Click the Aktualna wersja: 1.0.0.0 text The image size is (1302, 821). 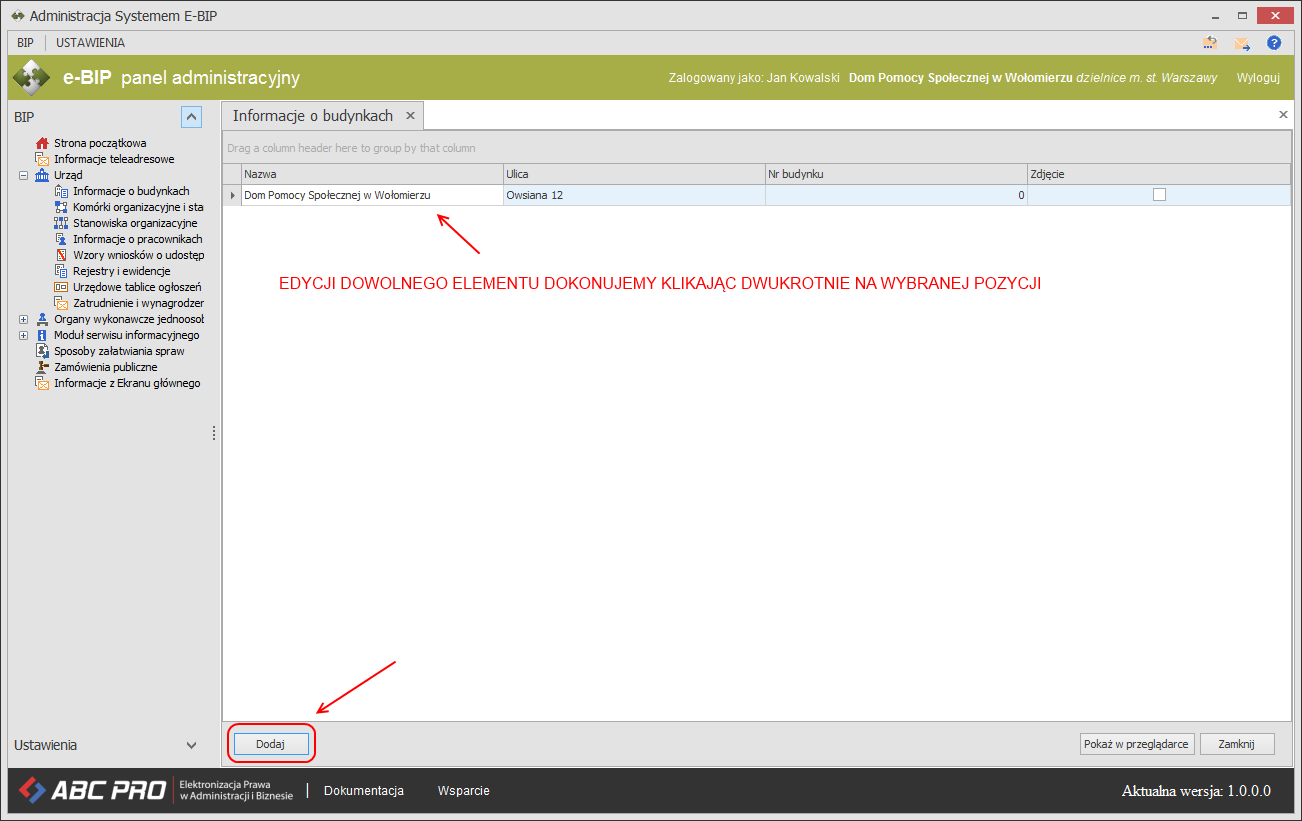point(1196,791)
